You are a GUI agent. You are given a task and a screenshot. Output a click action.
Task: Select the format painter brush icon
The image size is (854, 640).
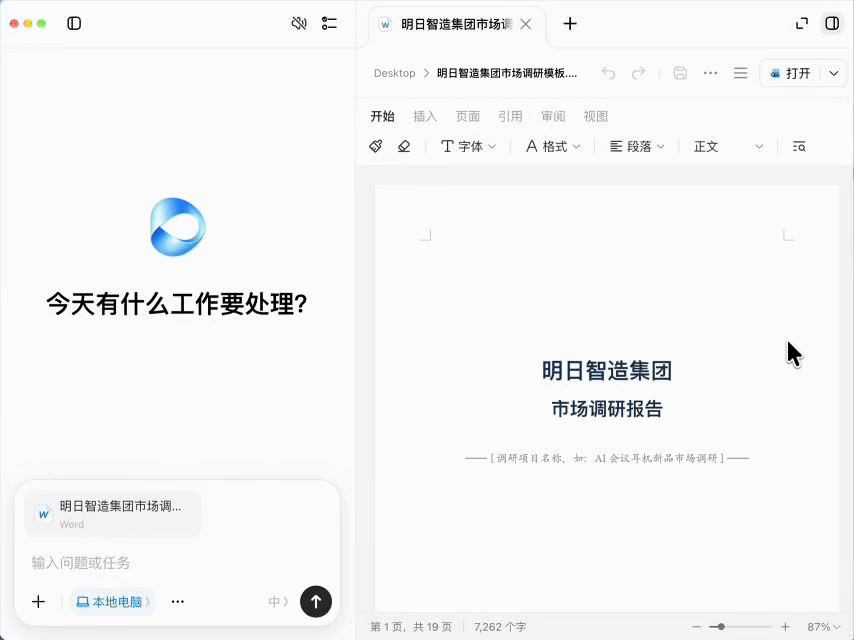376,146
